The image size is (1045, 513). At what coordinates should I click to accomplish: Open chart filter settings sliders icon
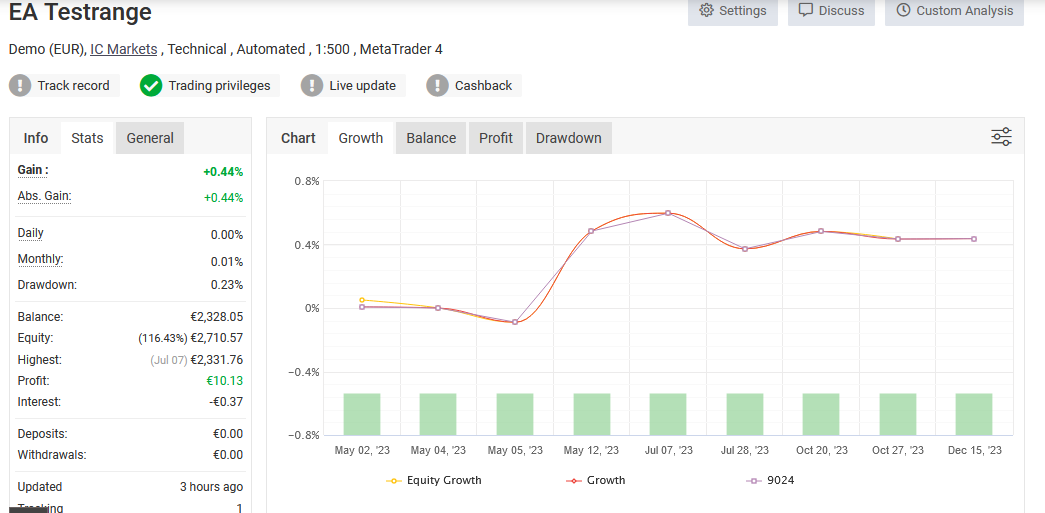[x=1001, y=137]
